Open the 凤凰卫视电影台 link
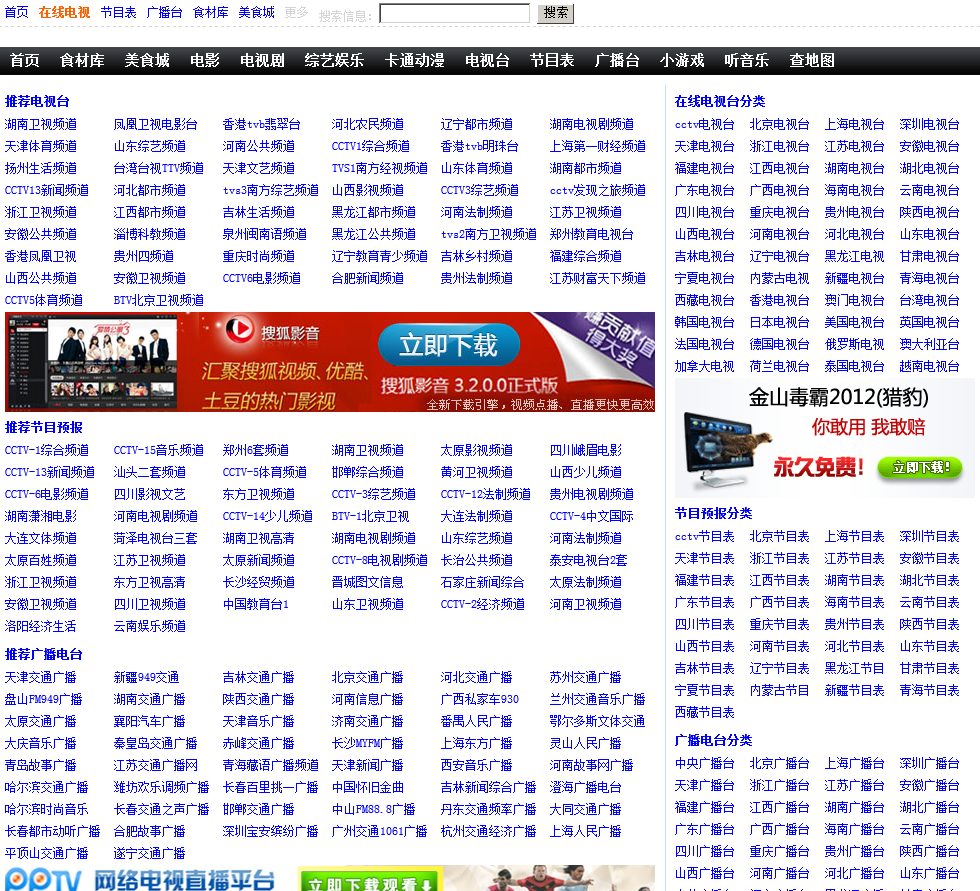The image size is (980, 891). [x=156, y=124]
